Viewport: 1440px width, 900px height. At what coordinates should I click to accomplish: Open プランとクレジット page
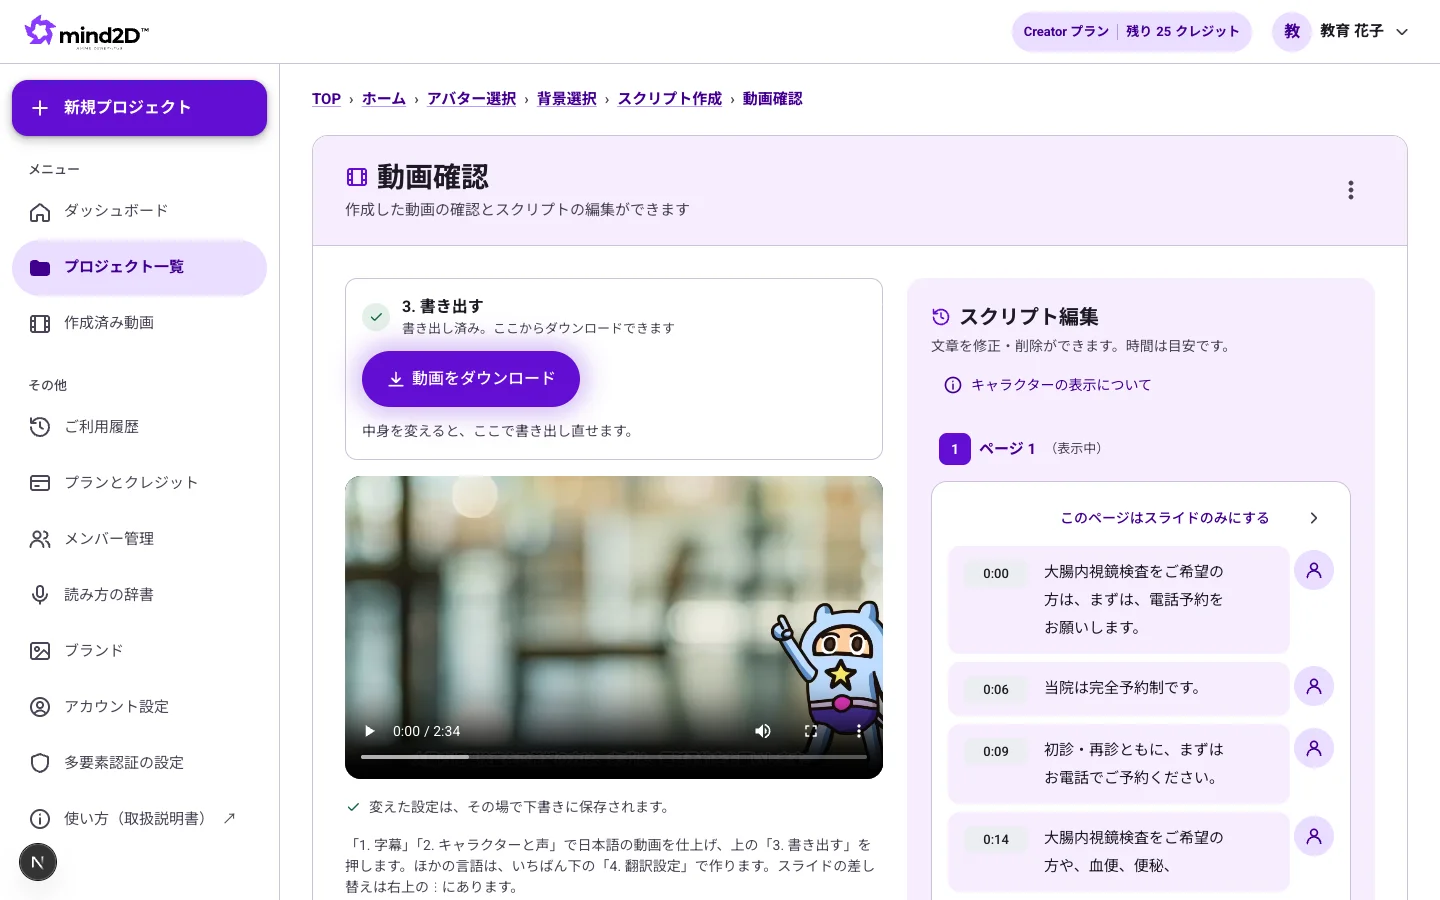pos(139,484)
